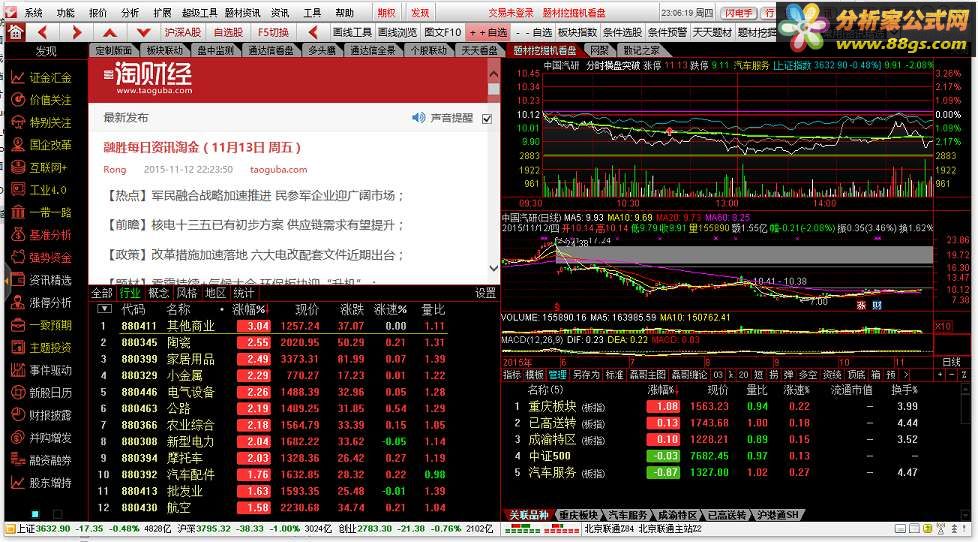Open the 报价 menu

tap(98, 12)
